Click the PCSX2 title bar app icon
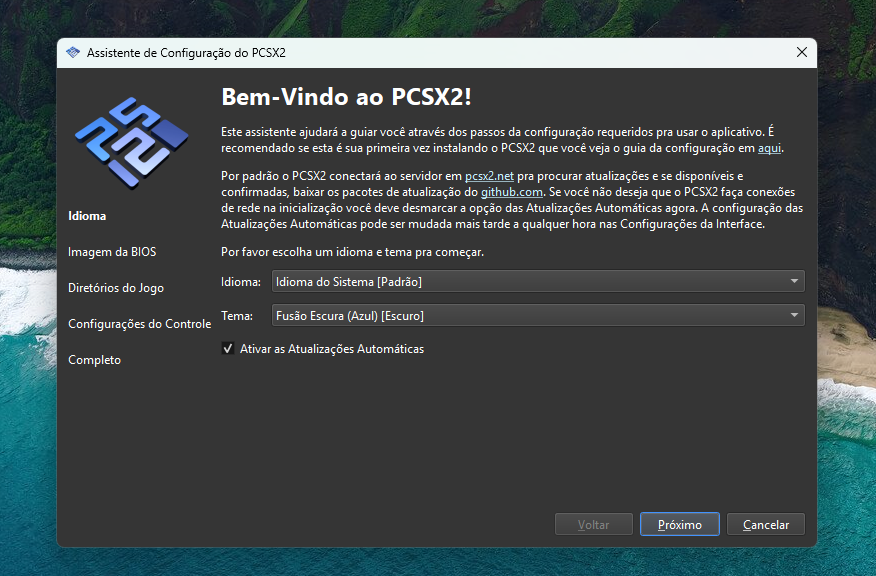The height and width of the screenshot is (576, 876). 73,53
